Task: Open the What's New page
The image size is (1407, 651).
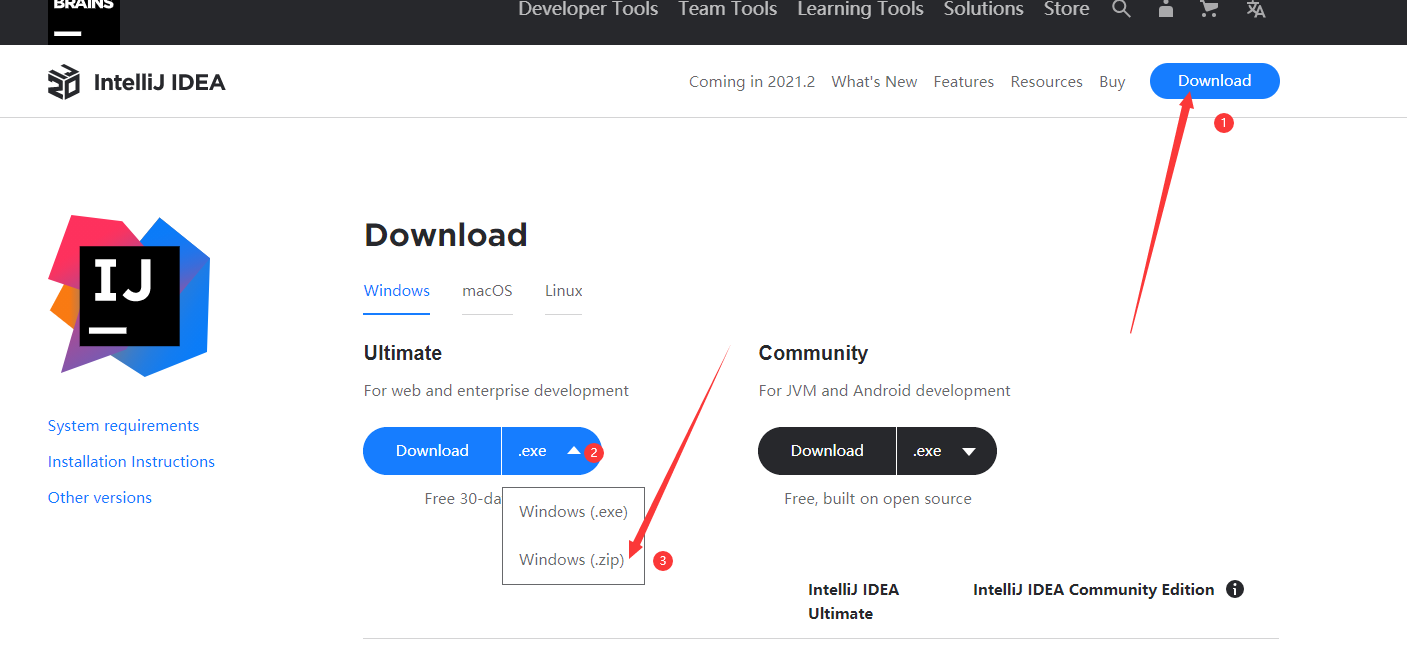Action: coord(874,82)
